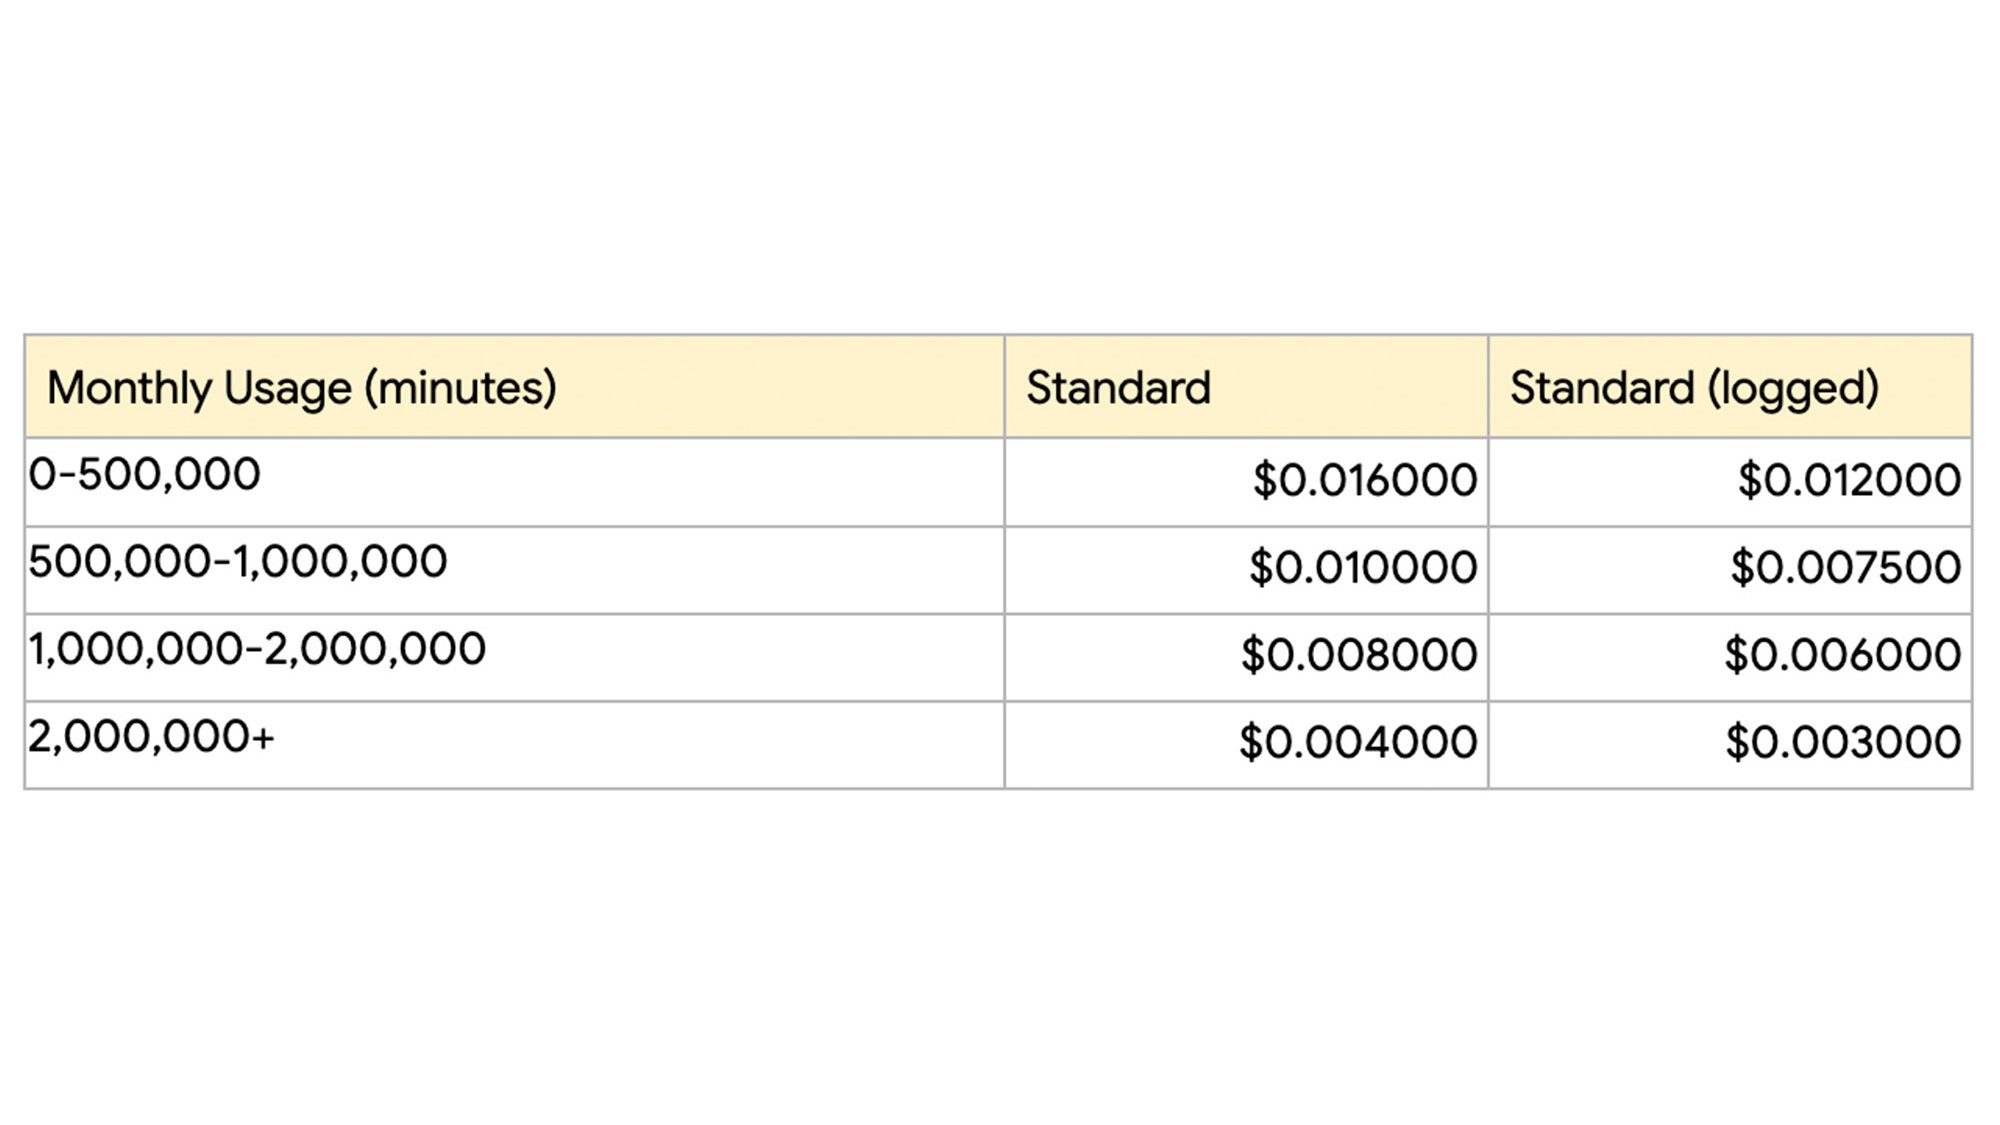This screenshot has height=1125, width=2000.
Task: Select the $0.004000 Standard price cell
Action: 1246,745
